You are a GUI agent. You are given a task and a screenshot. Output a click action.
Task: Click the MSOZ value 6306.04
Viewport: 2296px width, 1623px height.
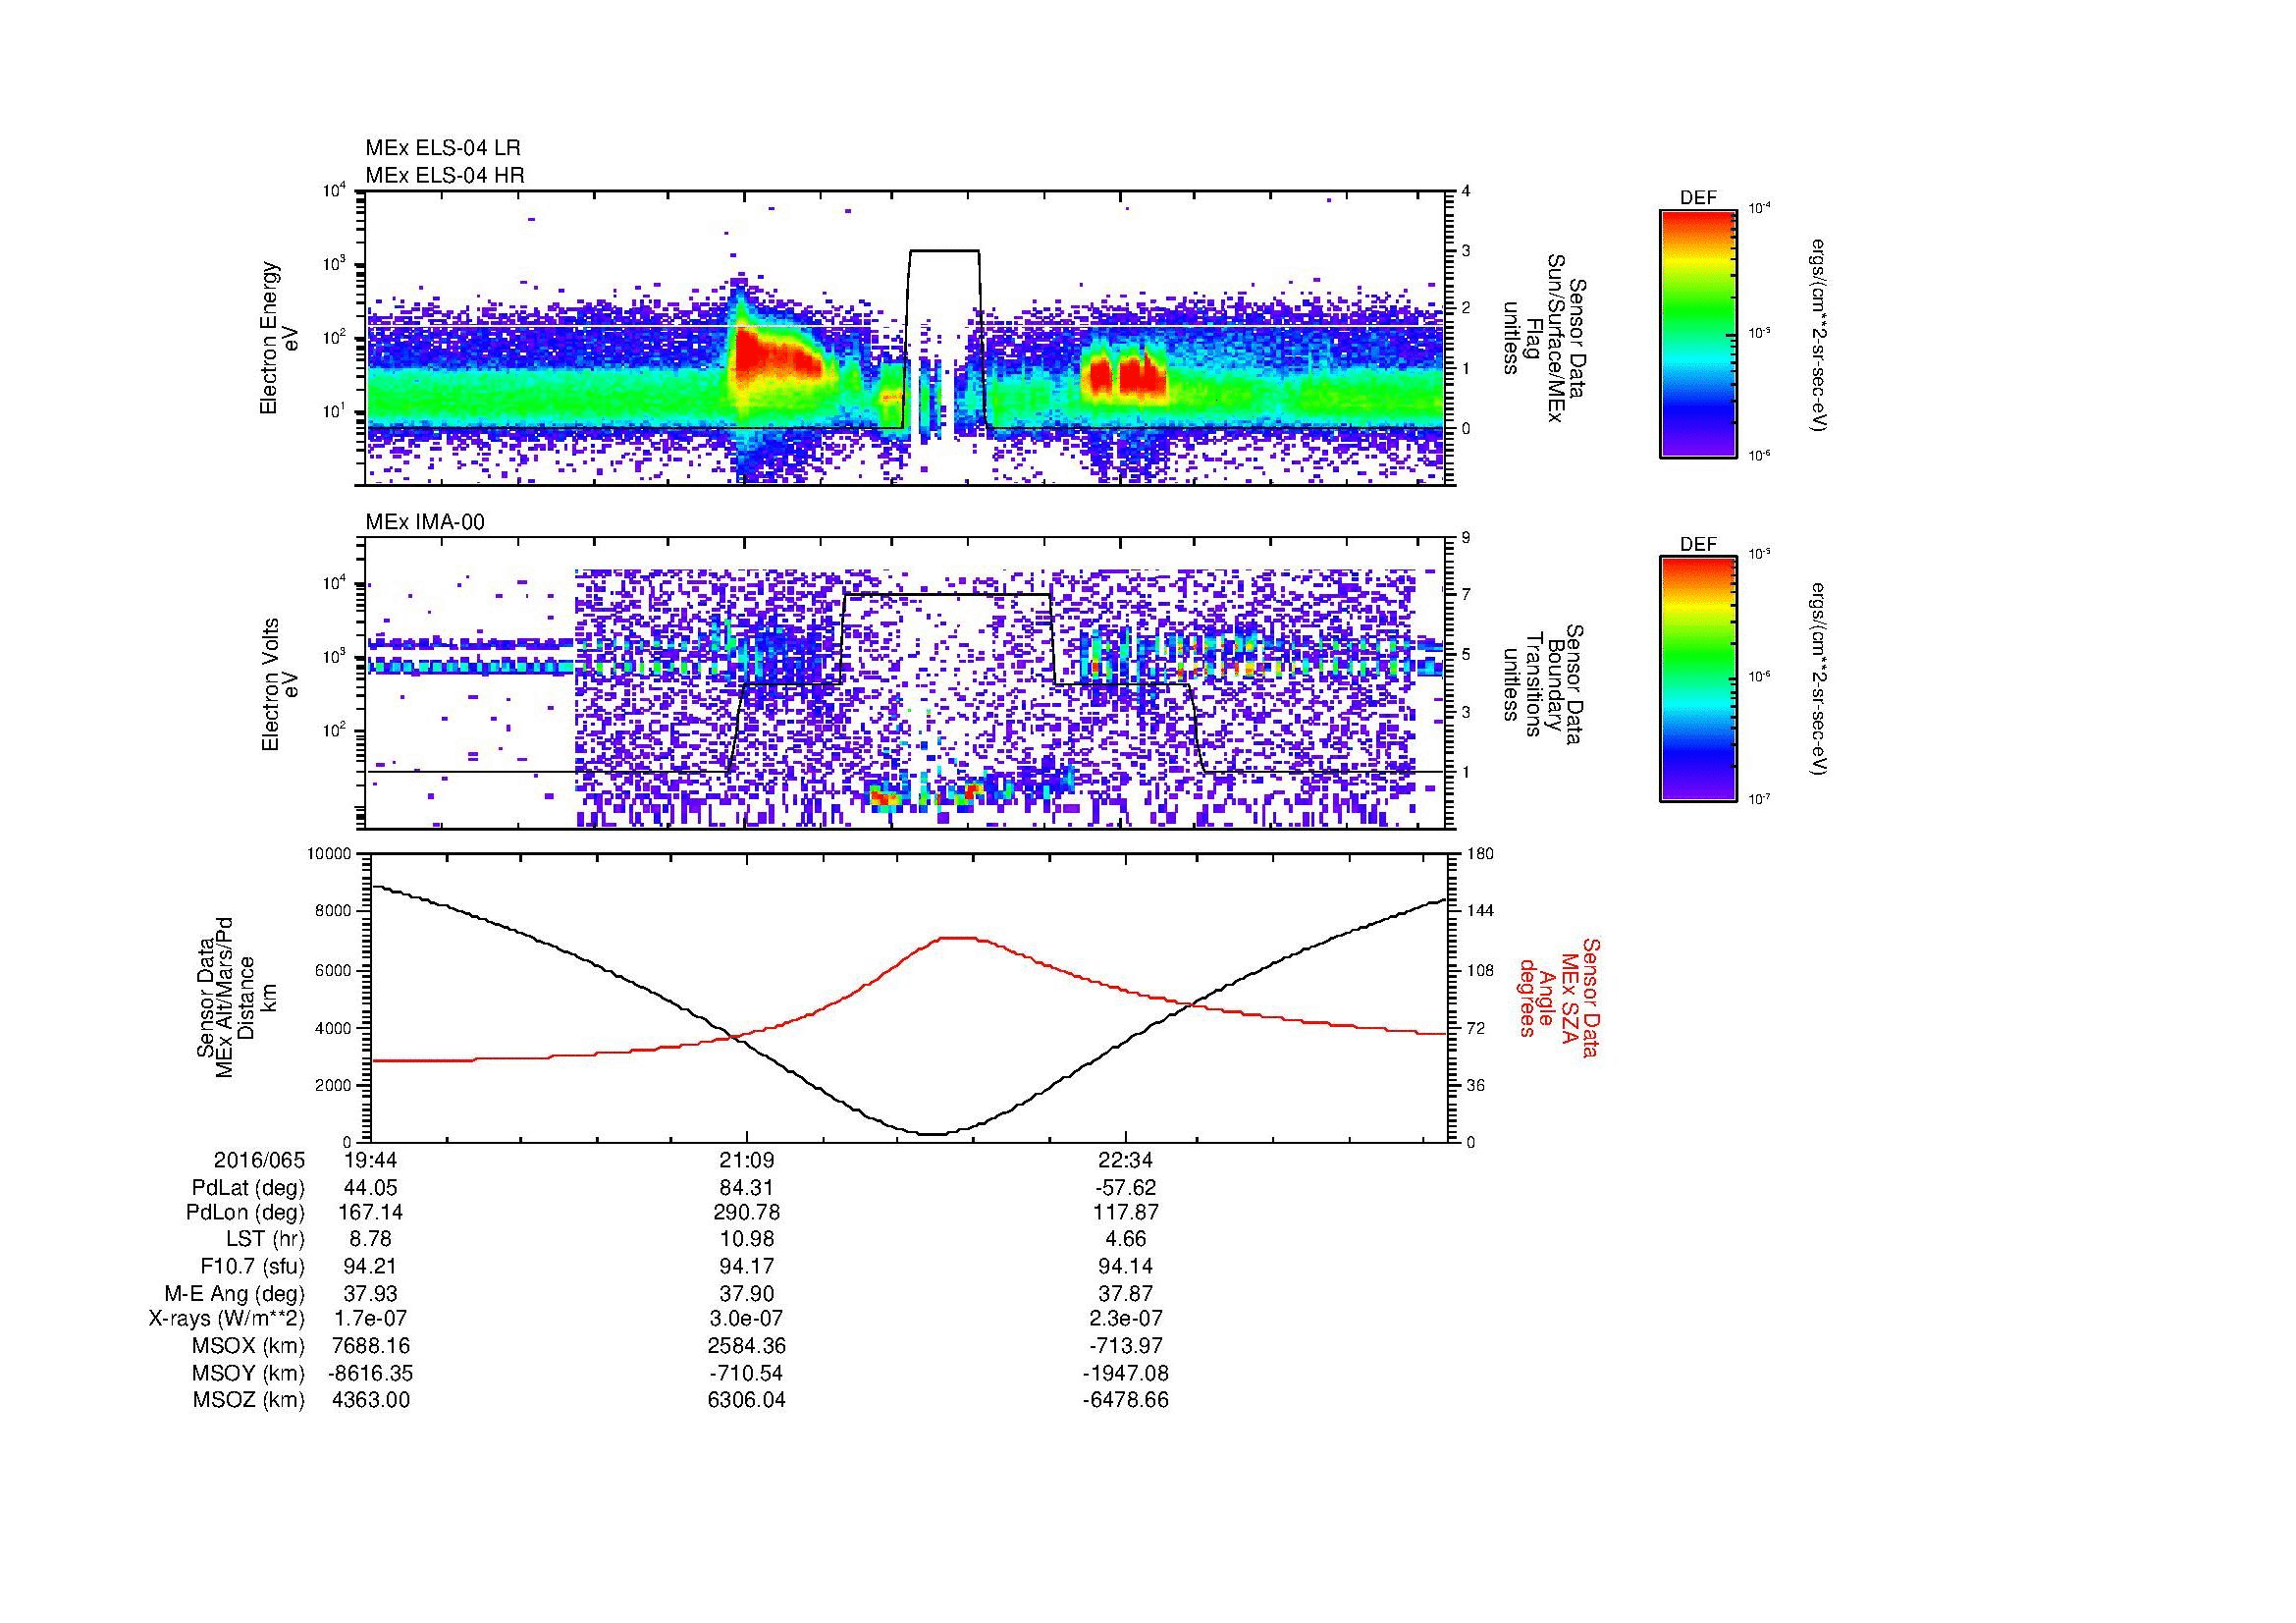[x=747, y=1400]
